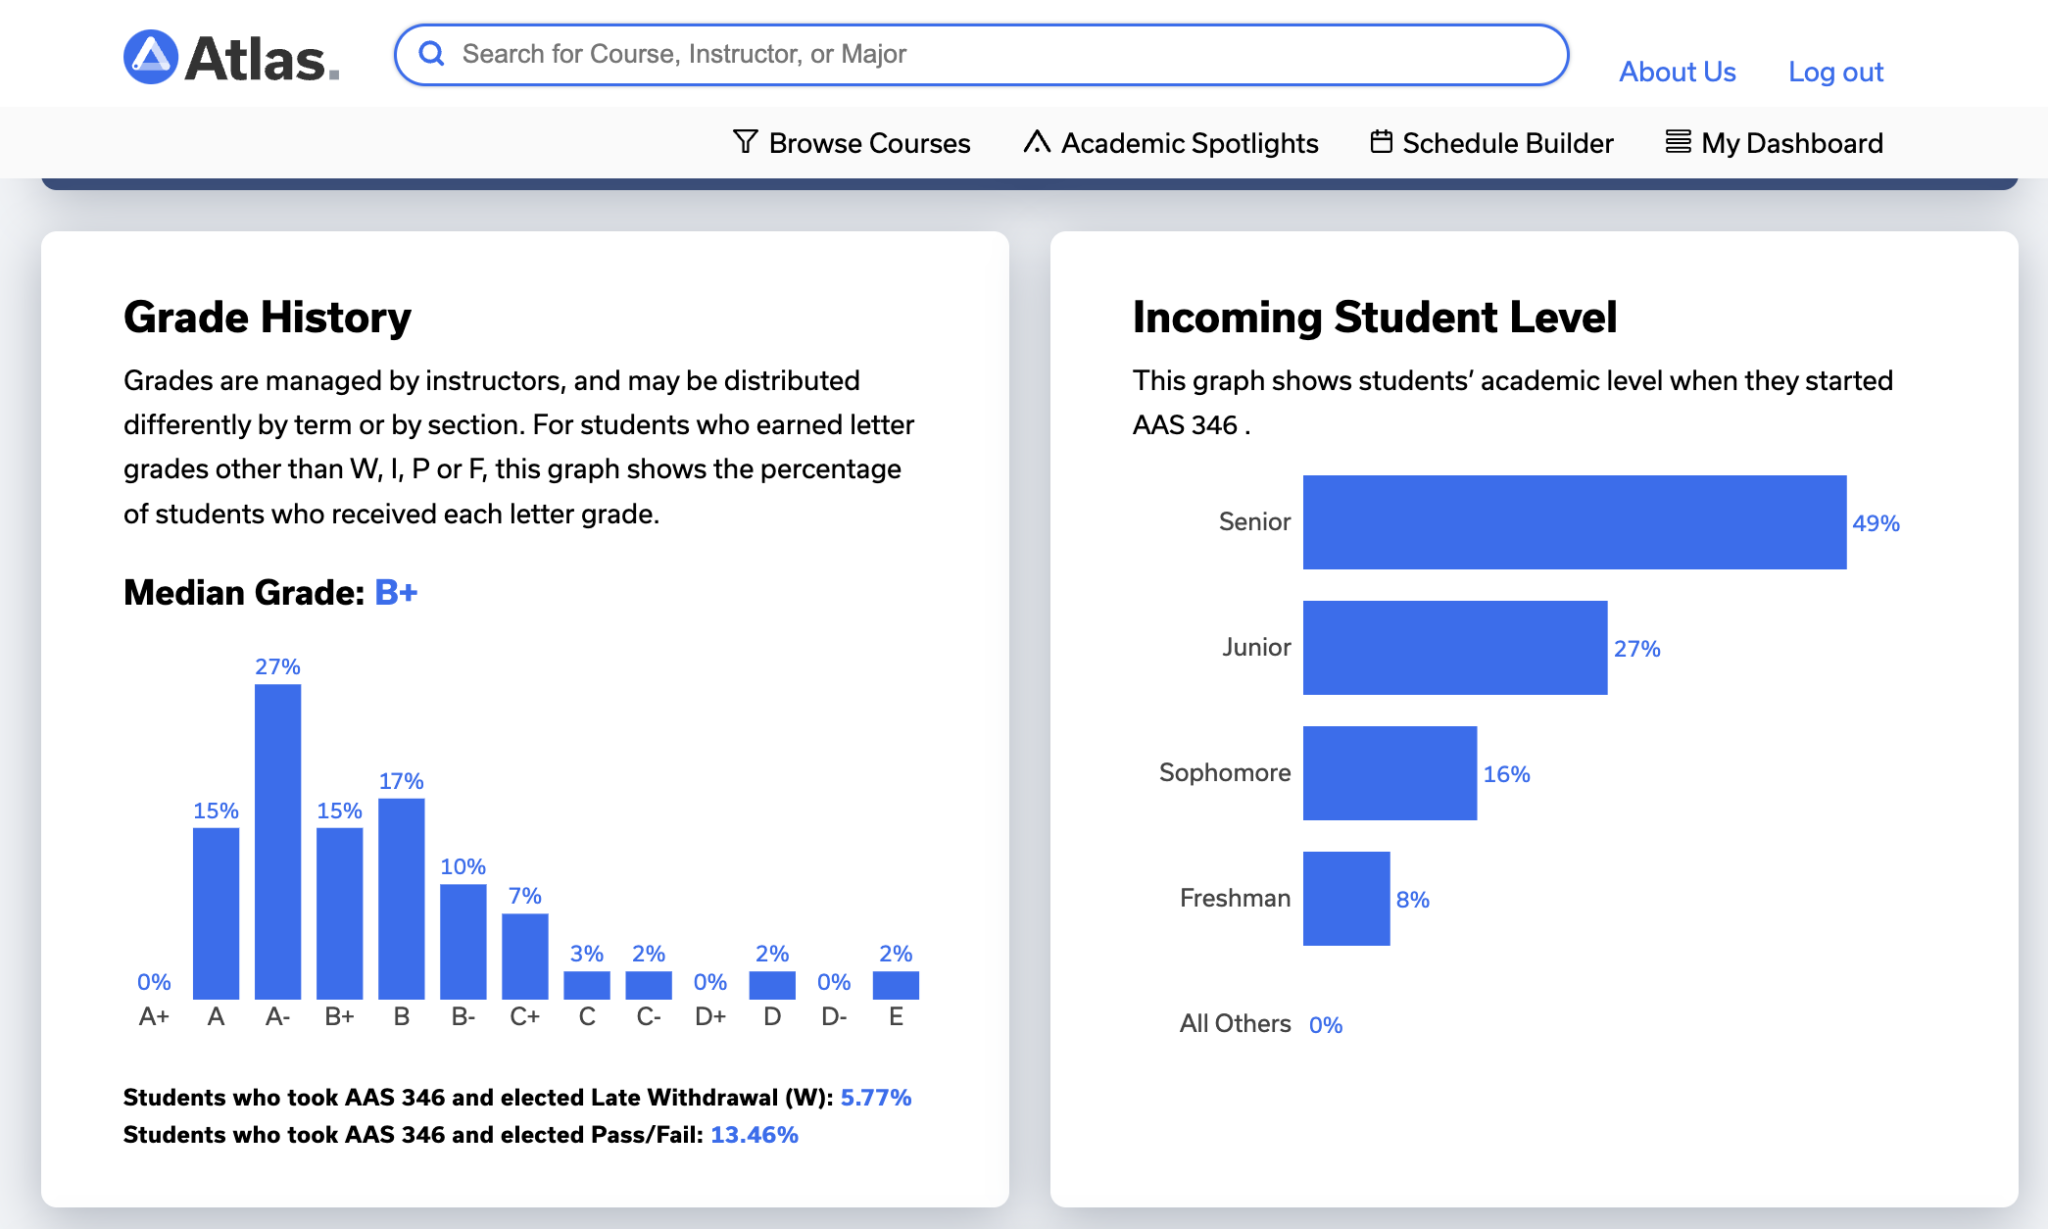Open My Dashboard from the navigation bar

(1790, 143)
